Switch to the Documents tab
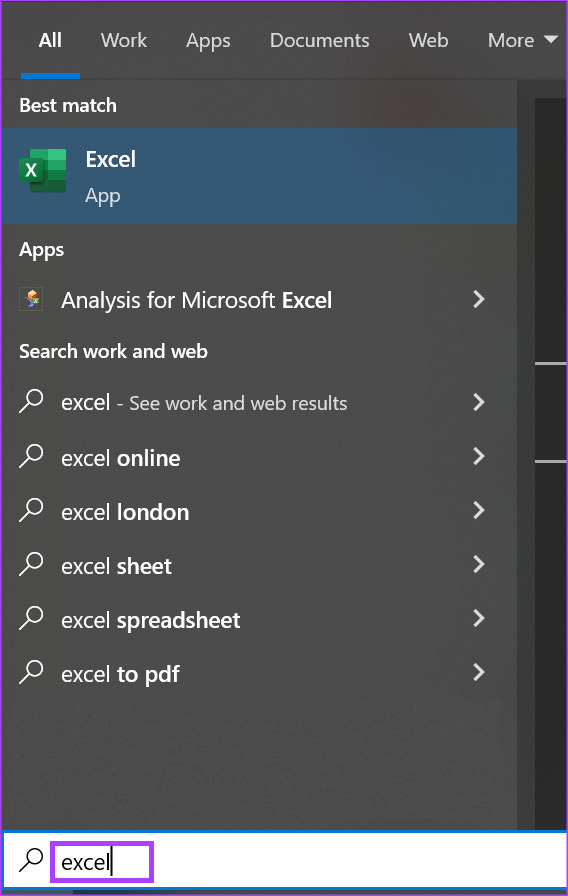This screenshot has height=896, width=568. 319,40
